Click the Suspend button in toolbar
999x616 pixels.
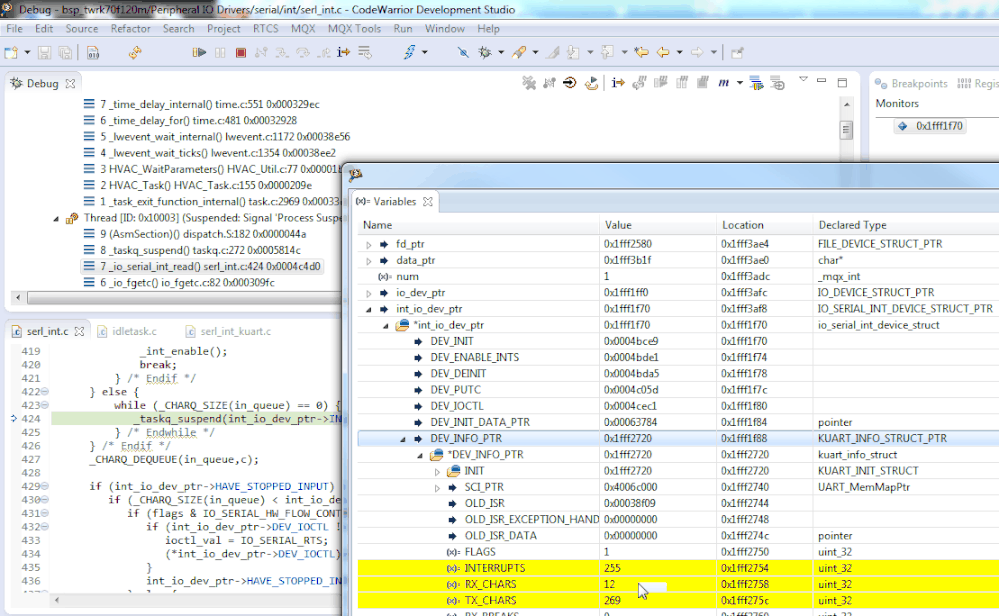tap(222, 52)
